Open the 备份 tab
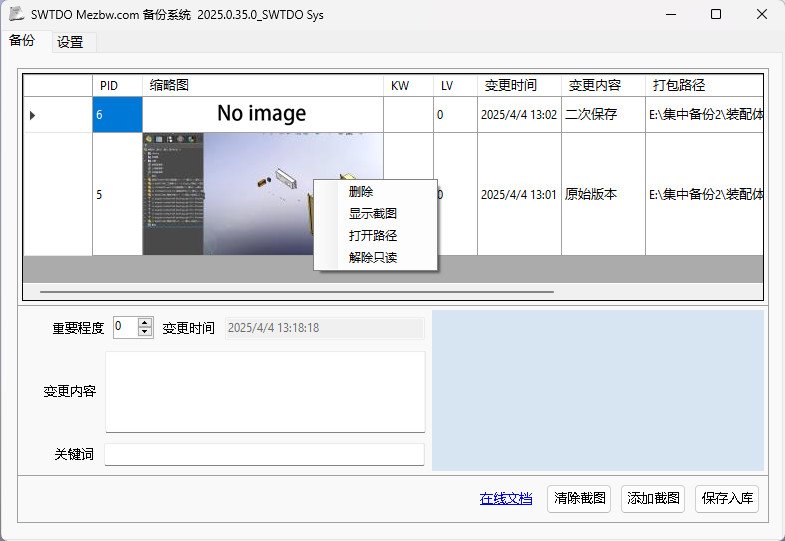The width and height of the screenshot is (785, 541). point(22,41)
